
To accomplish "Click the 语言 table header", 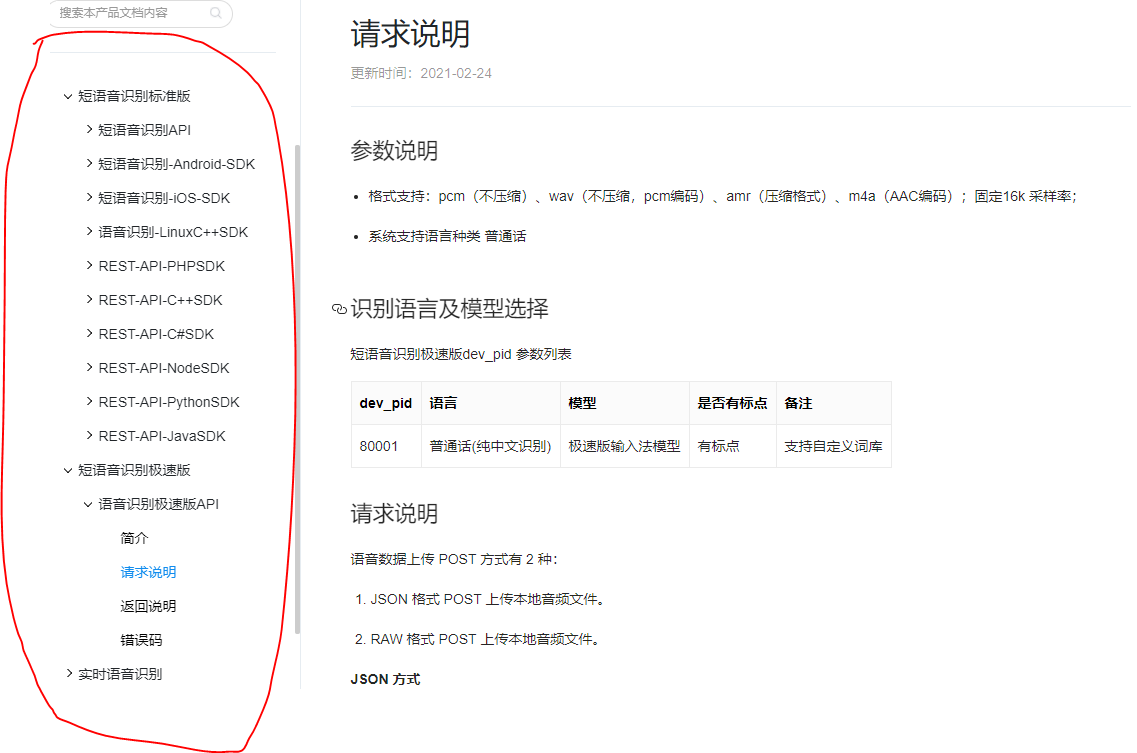I will tap(490, 403).
